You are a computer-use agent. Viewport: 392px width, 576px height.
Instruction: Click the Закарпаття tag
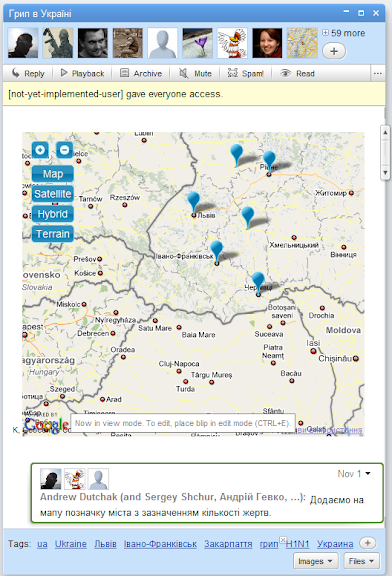(228, 544)
